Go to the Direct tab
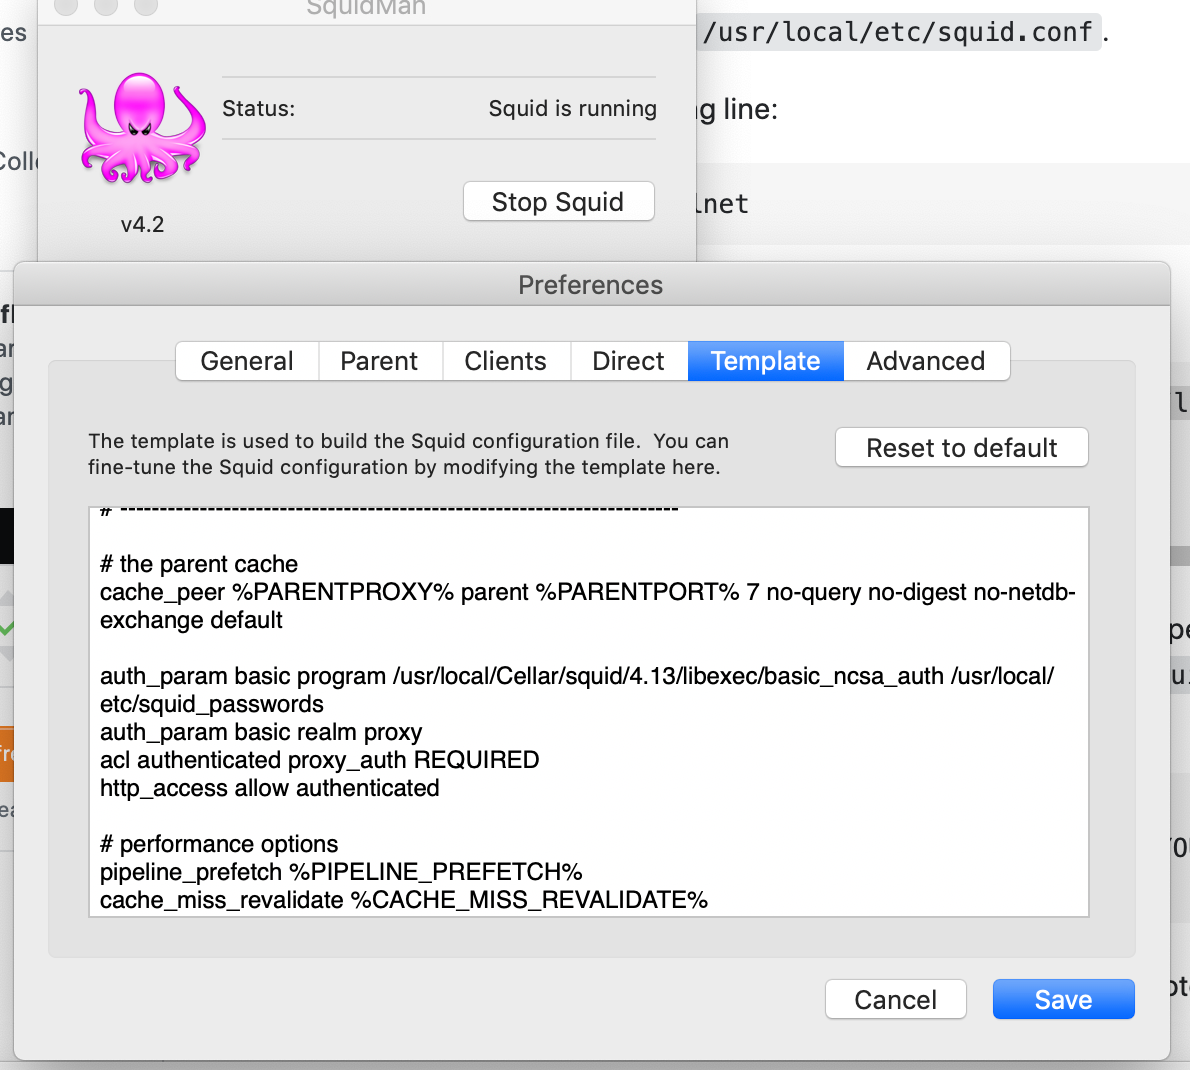The width and height of the screenshot is (1190, 1070). pyautogui.click(x=628, y=361)
